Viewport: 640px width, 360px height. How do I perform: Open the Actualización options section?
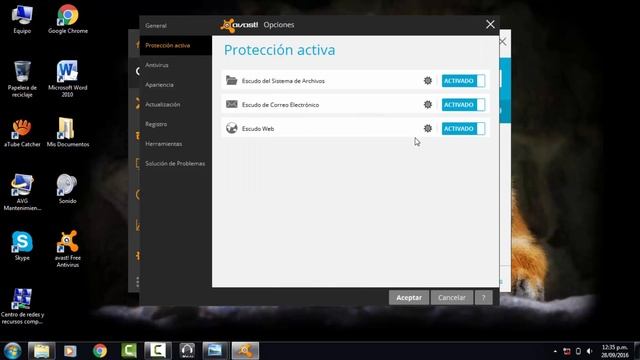[162, 104]
